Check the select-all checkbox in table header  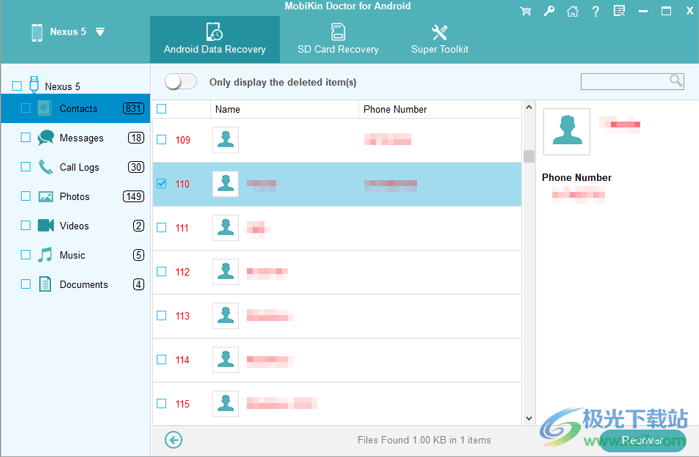161,109
